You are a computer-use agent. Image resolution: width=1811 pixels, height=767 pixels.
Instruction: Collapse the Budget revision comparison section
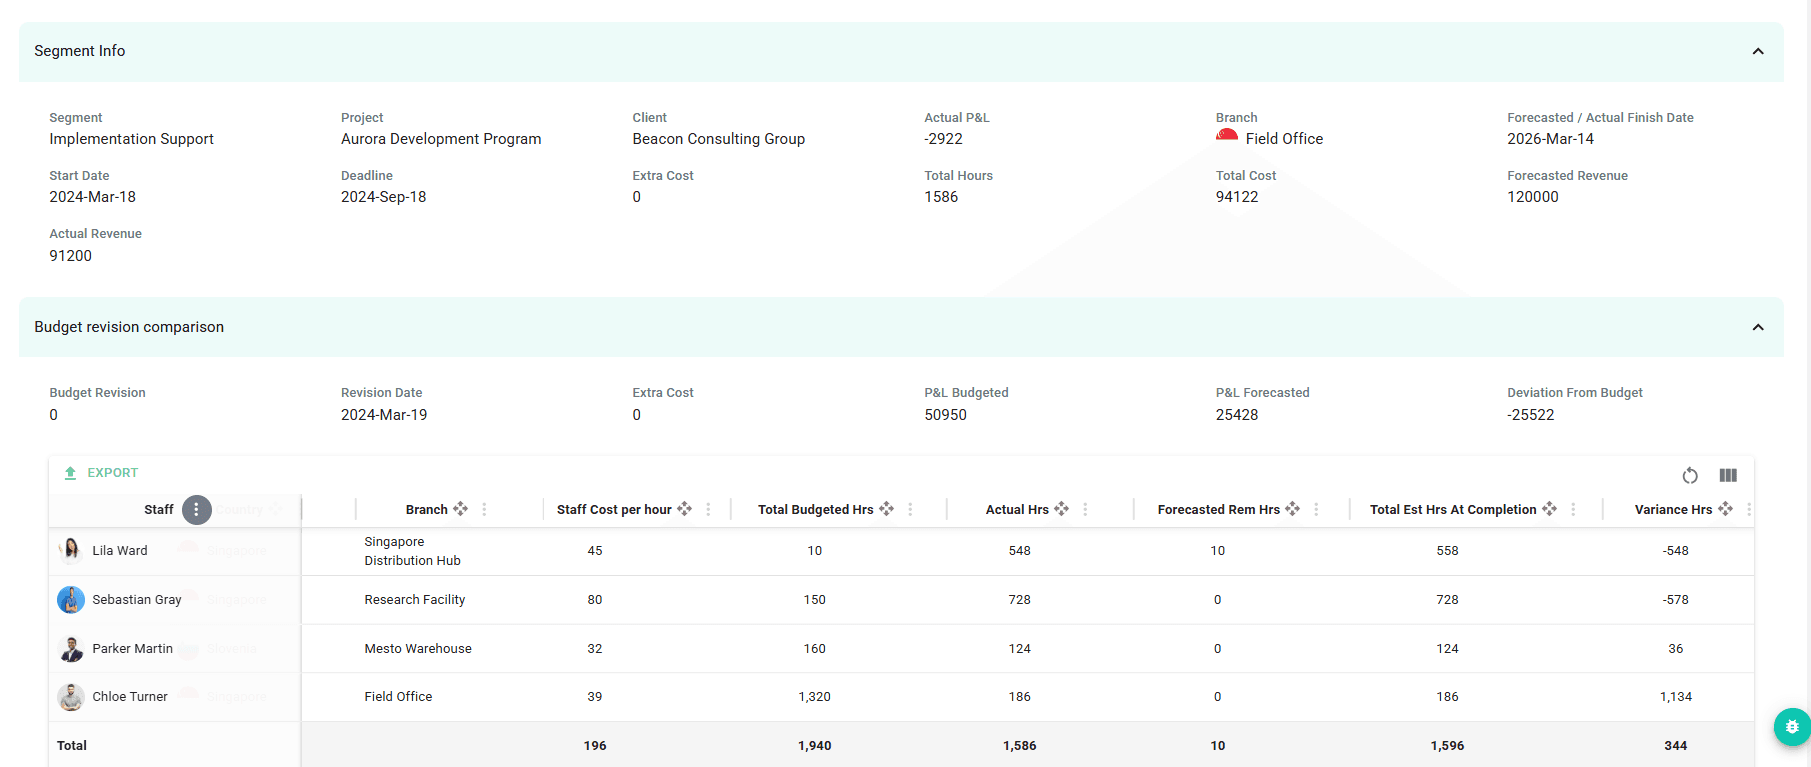point(1757,327)
